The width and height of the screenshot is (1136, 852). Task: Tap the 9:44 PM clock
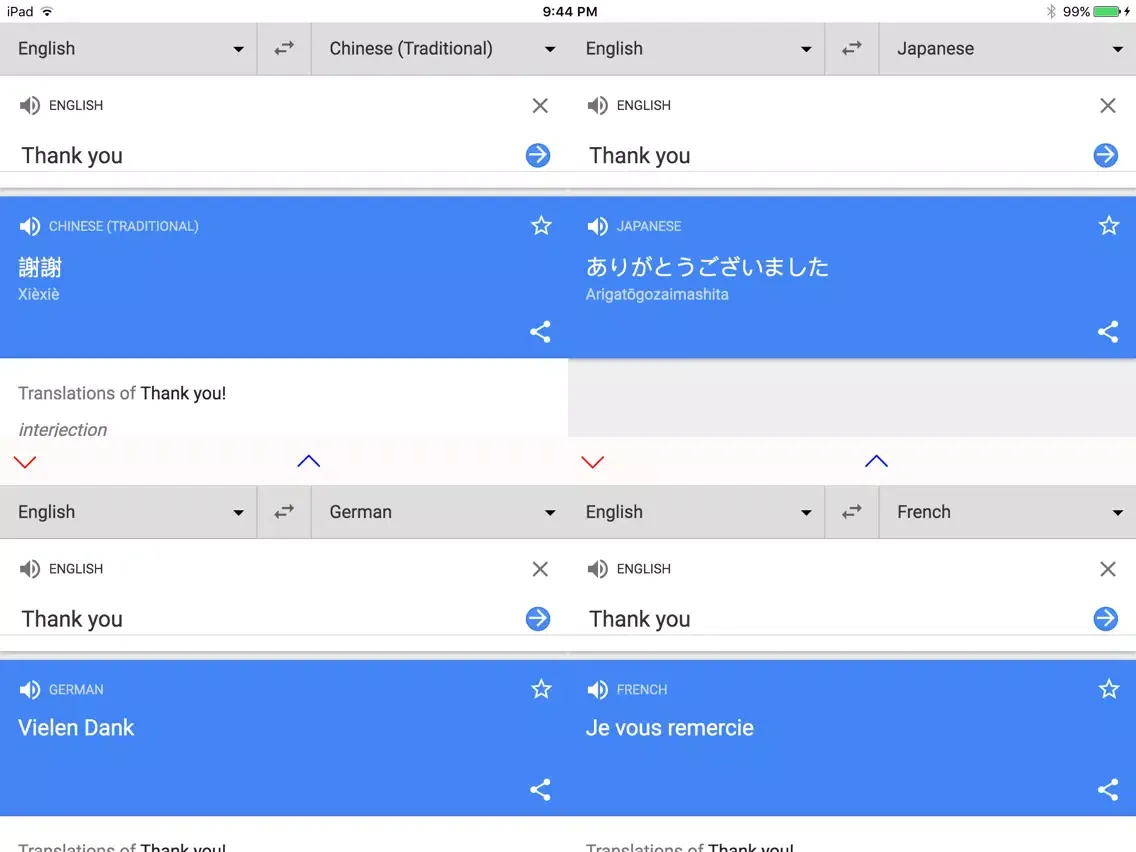coord(570,12)
